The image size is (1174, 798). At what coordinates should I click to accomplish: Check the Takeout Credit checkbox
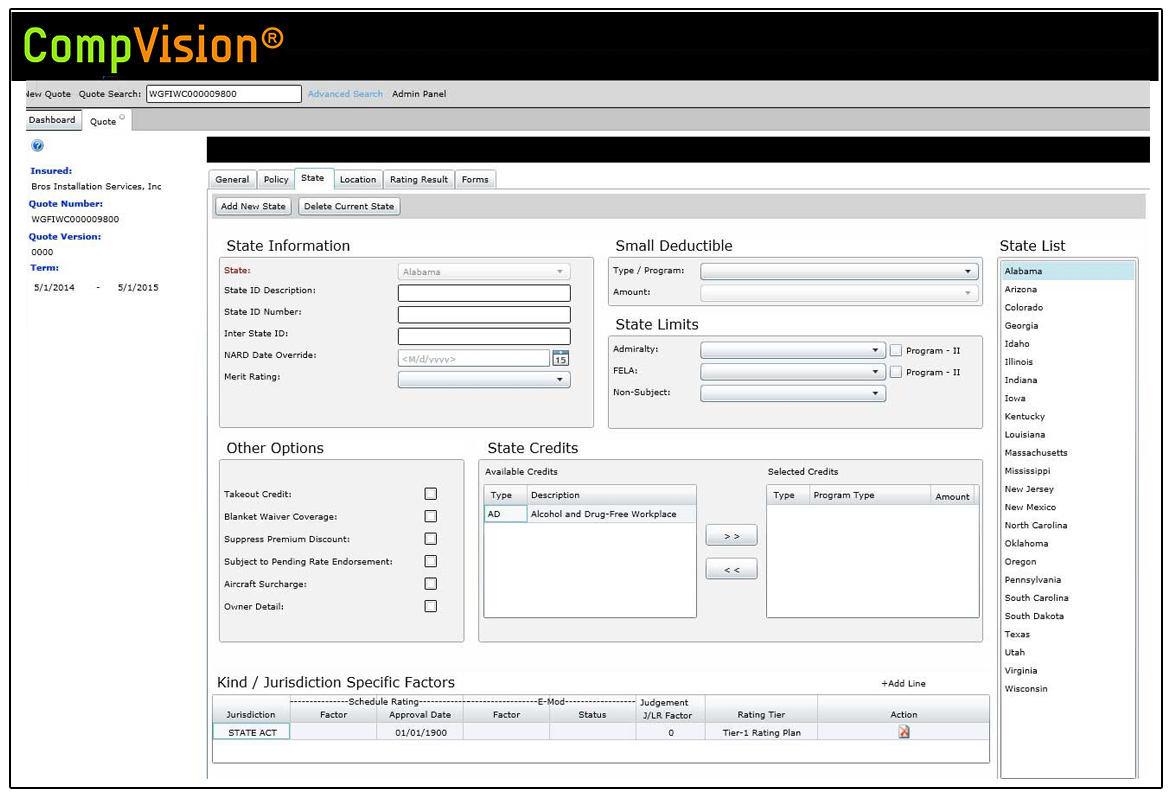click(431, 494)
